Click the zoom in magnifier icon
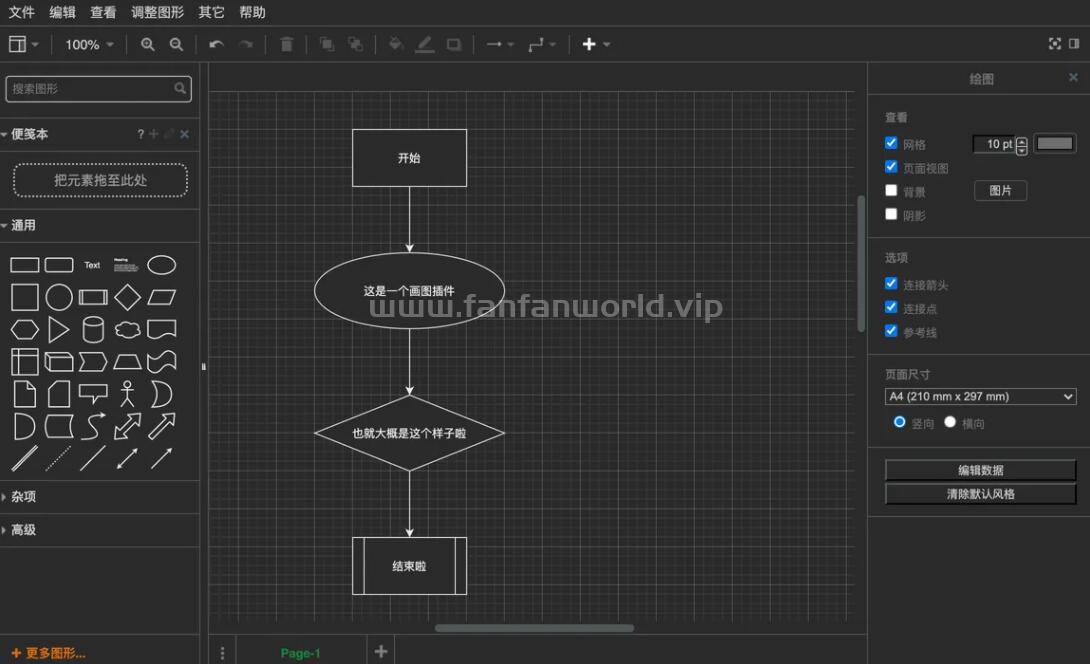Viewport: 1090px width, 664px height. click(148, 44)
